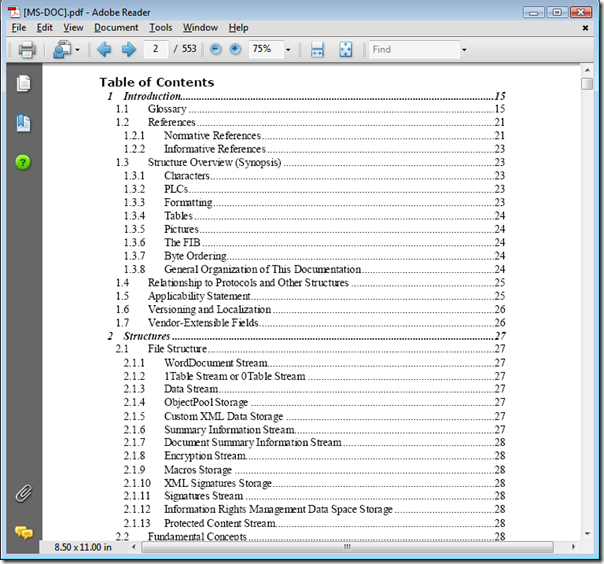Click the Print icon in toolbar

coord(27,49)
